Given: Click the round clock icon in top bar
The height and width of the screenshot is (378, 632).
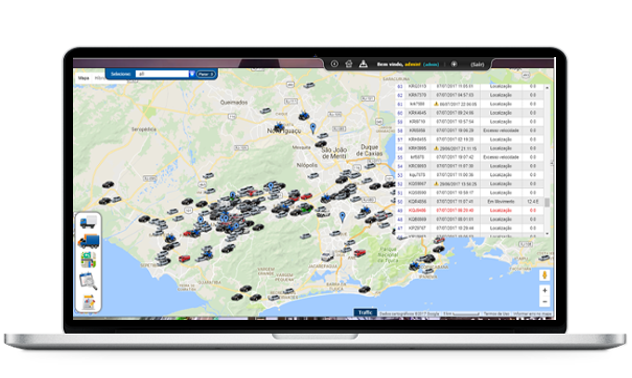Looking at the screenshot, I should tap(334, 64).
